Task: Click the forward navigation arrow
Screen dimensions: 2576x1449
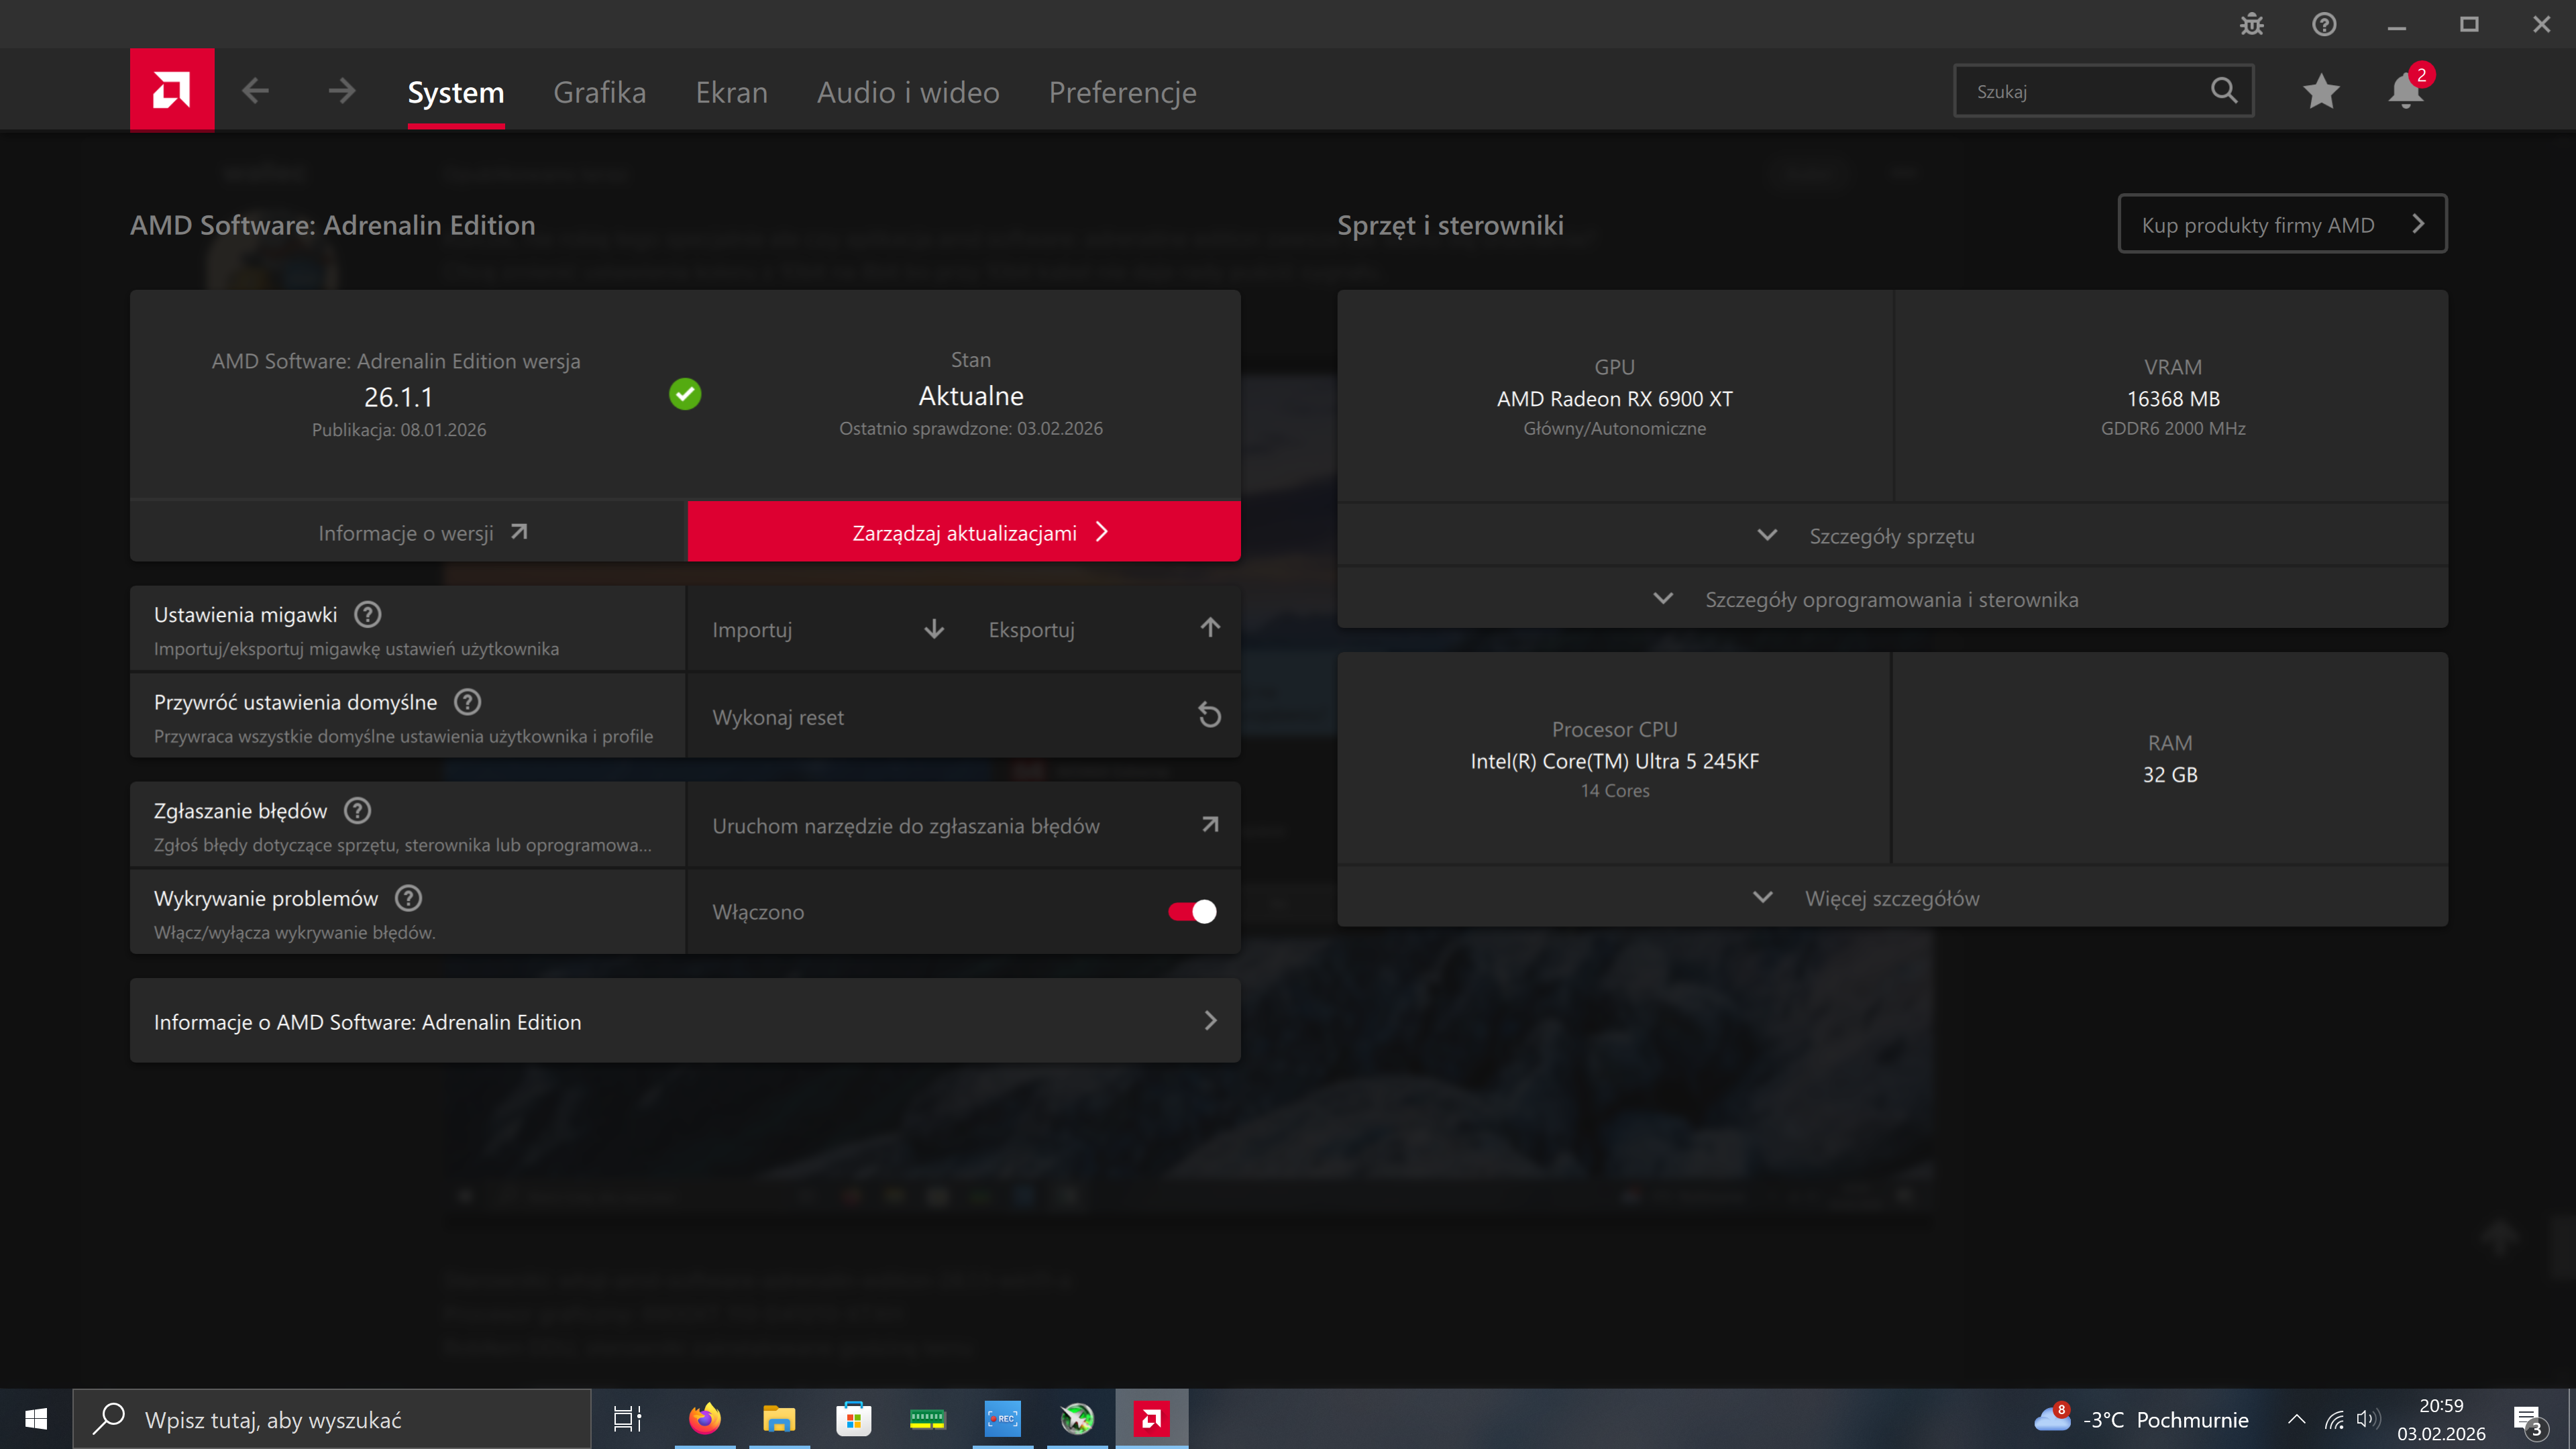Action: click(x=341, y=91)
